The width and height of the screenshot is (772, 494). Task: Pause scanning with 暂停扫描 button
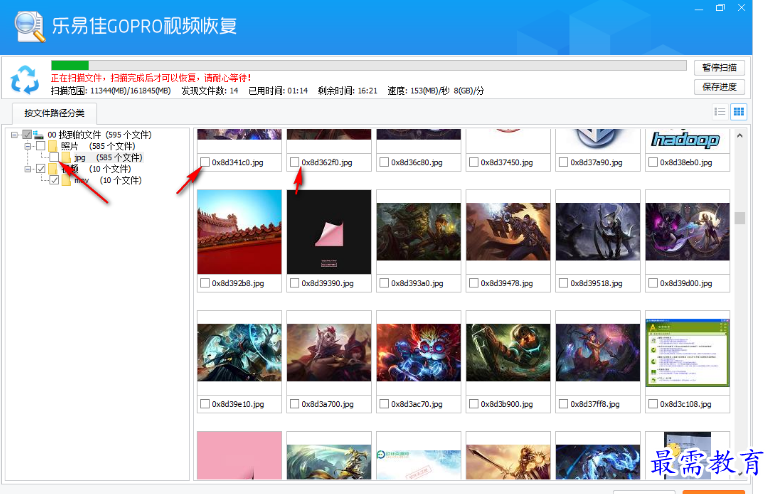(x=719, y=67)
